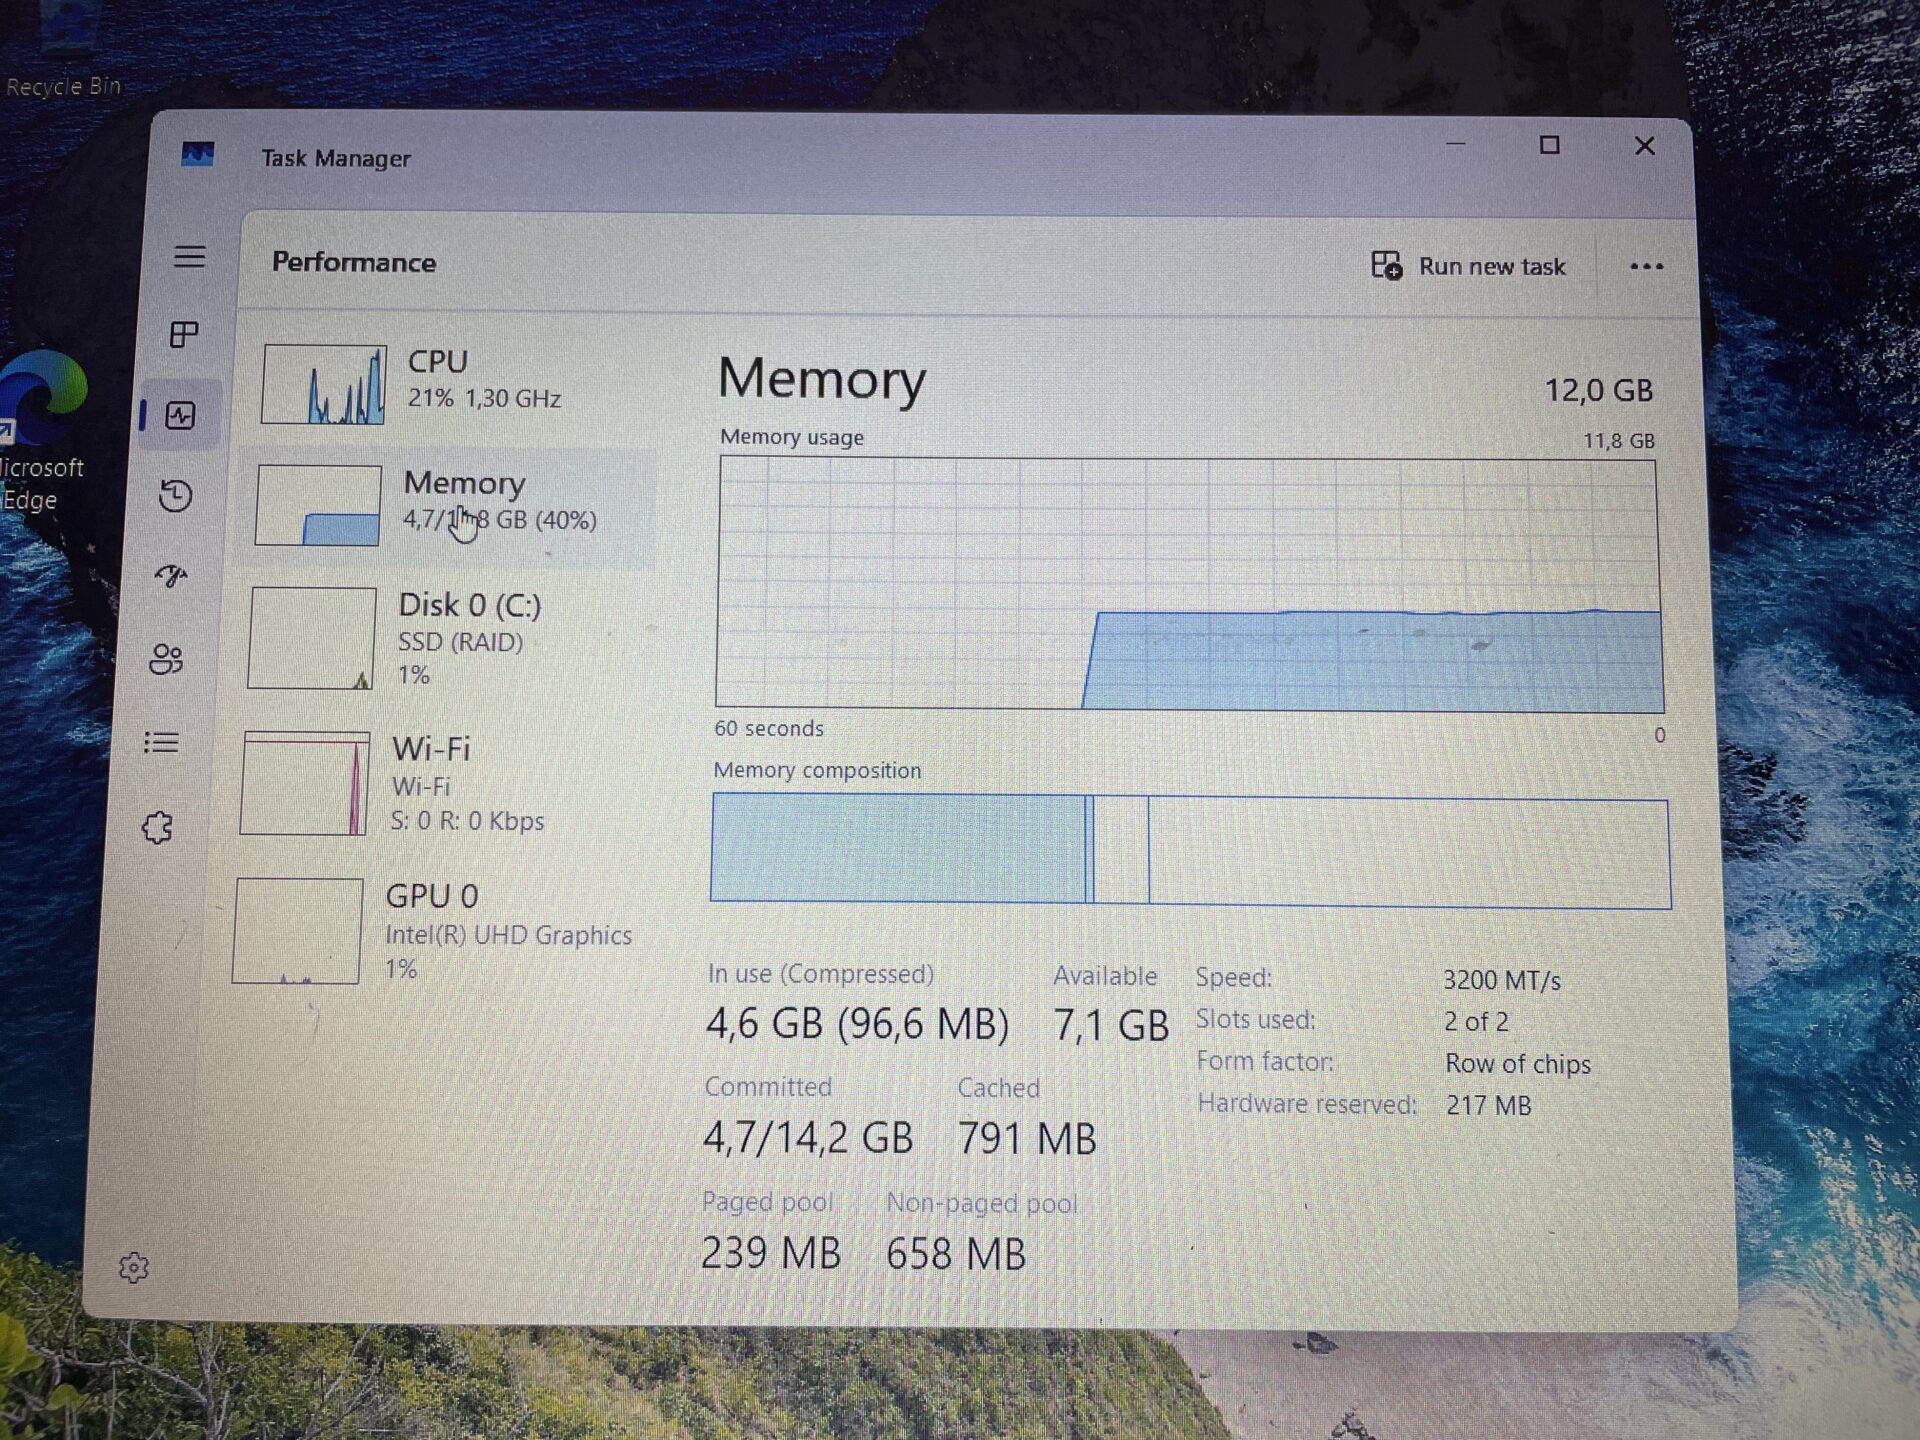Viewport: 1920px width, 1440px height.
Task: Open the Users page icon
Action: 166,659
